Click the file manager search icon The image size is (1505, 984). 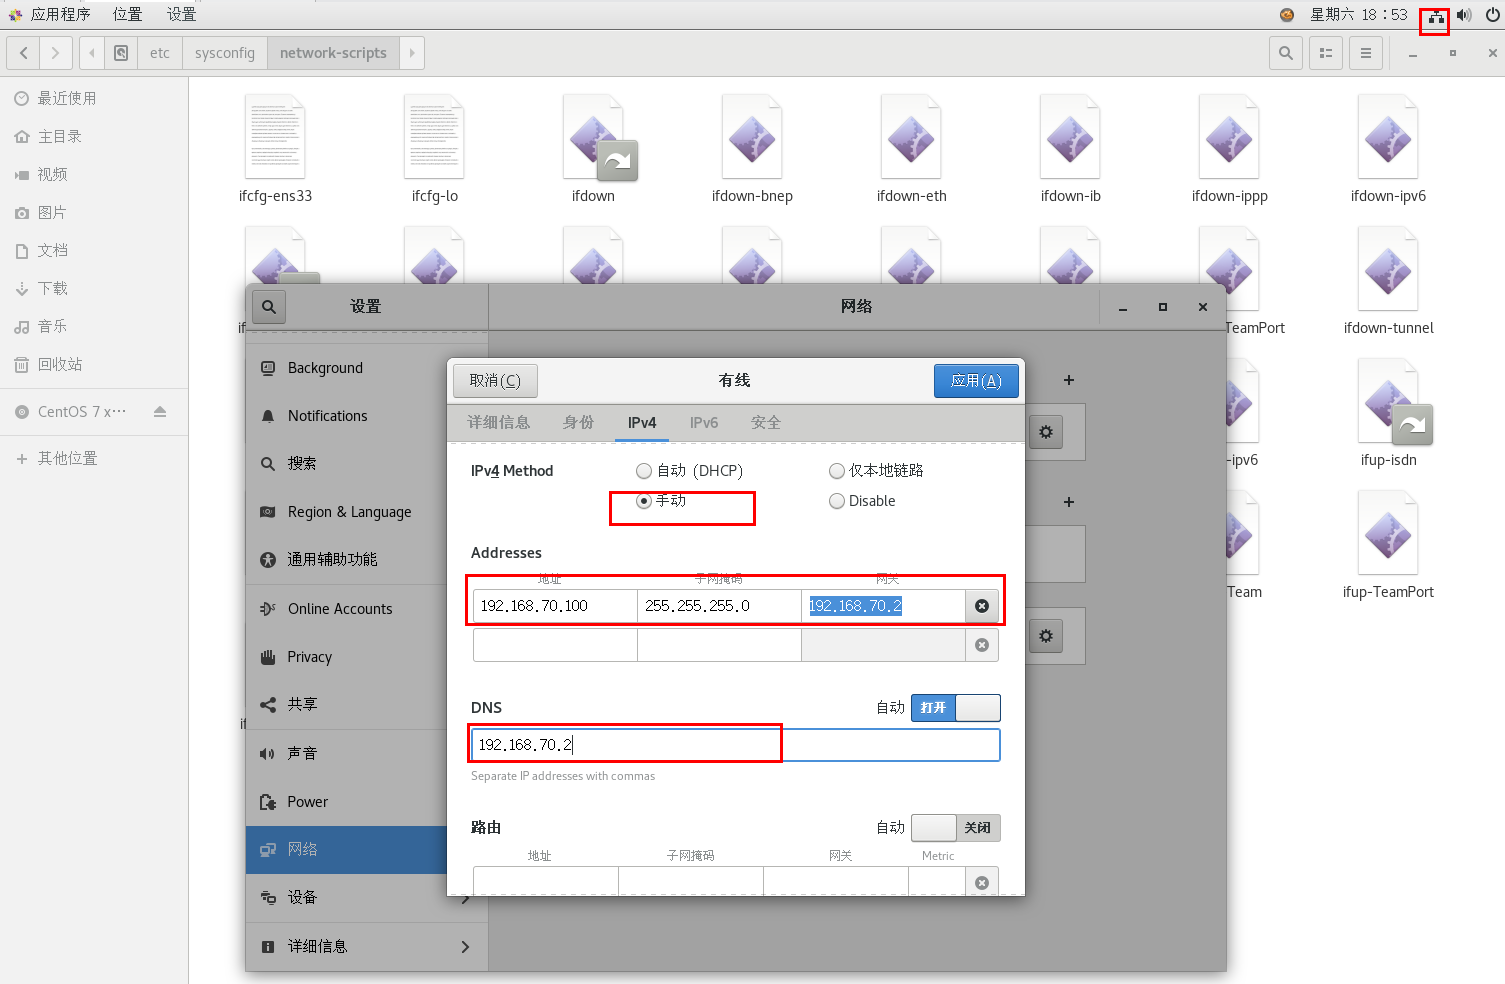1286,53
